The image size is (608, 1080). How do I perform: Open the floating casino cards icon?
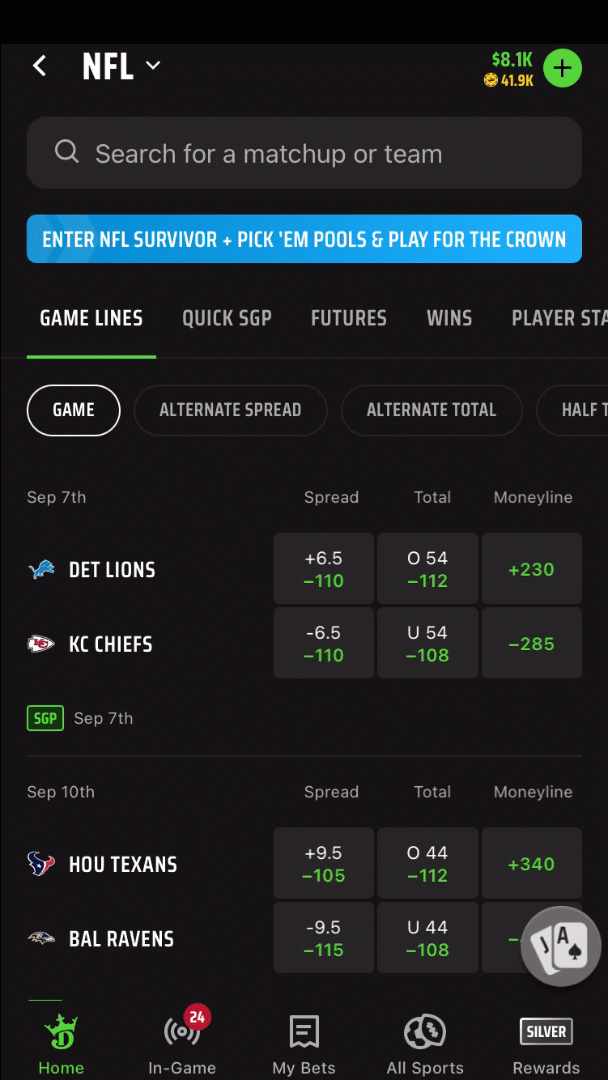coord(560,946)
